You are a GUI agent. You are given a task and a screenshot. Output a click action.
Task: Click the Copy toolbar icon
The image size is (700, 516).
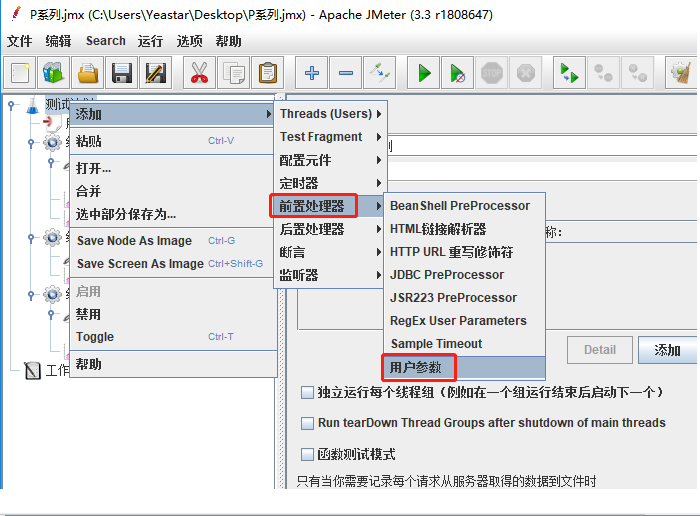(233, 73)
